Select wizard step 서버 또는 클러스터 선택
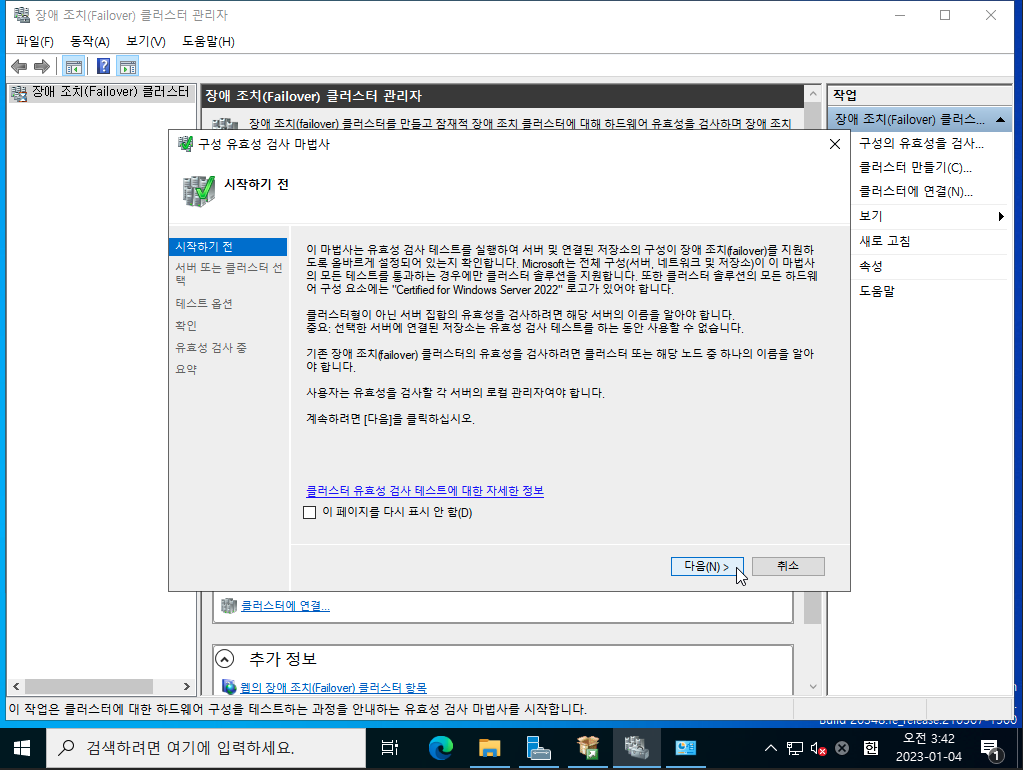Image resolution: width=1023 pixels, height=770 pixels. (x=228, y=273)
